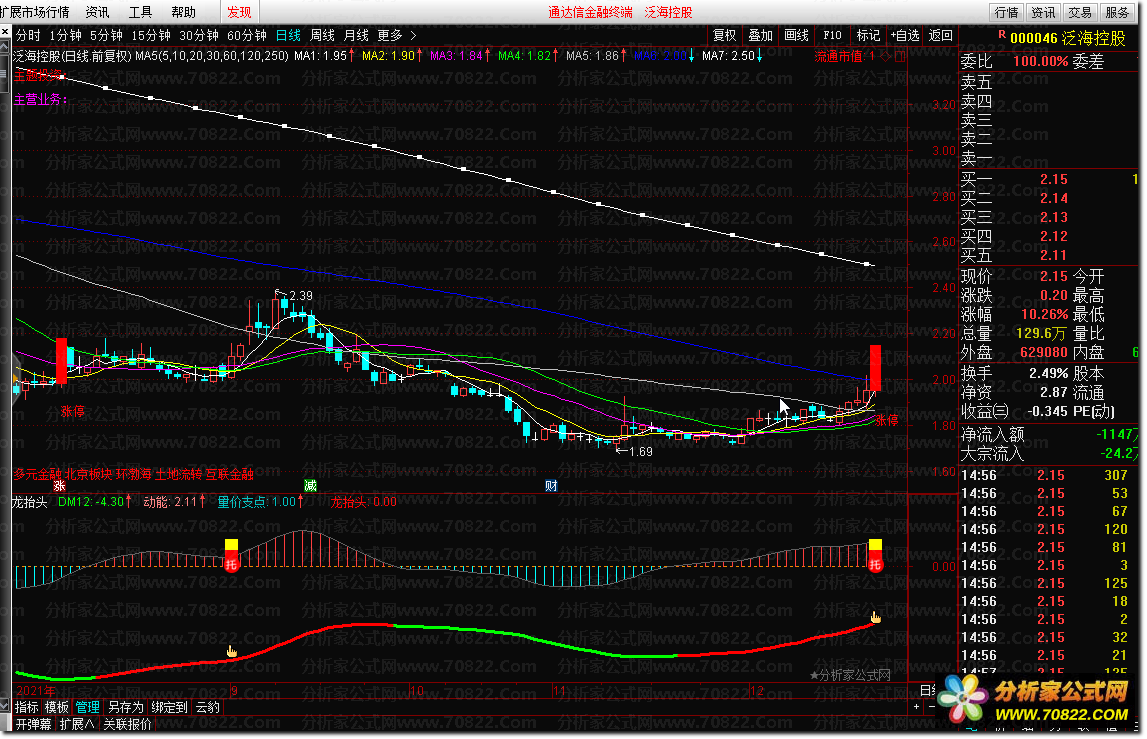
Task: Click the 模板 template tab
Action: point(57,708)
